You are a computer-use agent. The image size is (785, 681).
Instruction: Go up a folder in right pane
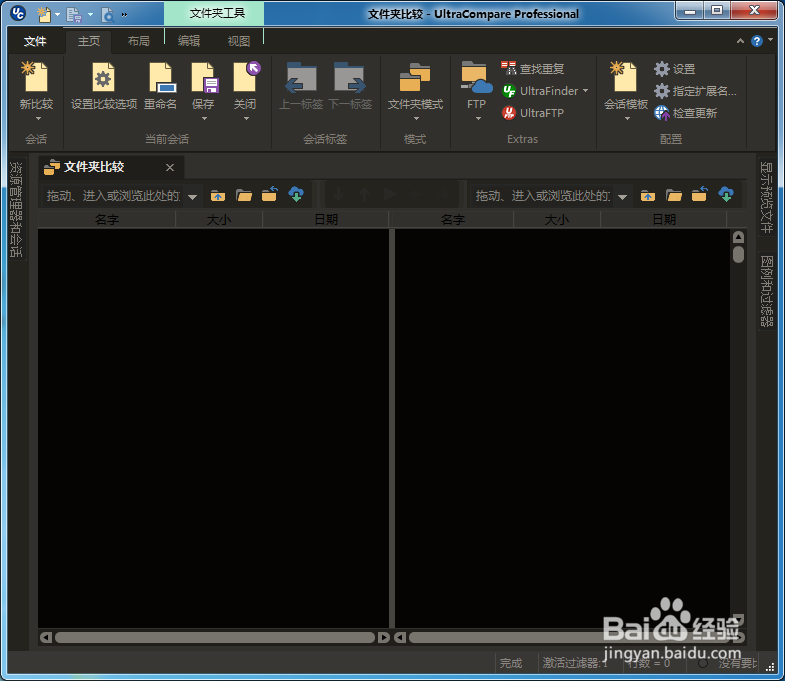(648, 195)
